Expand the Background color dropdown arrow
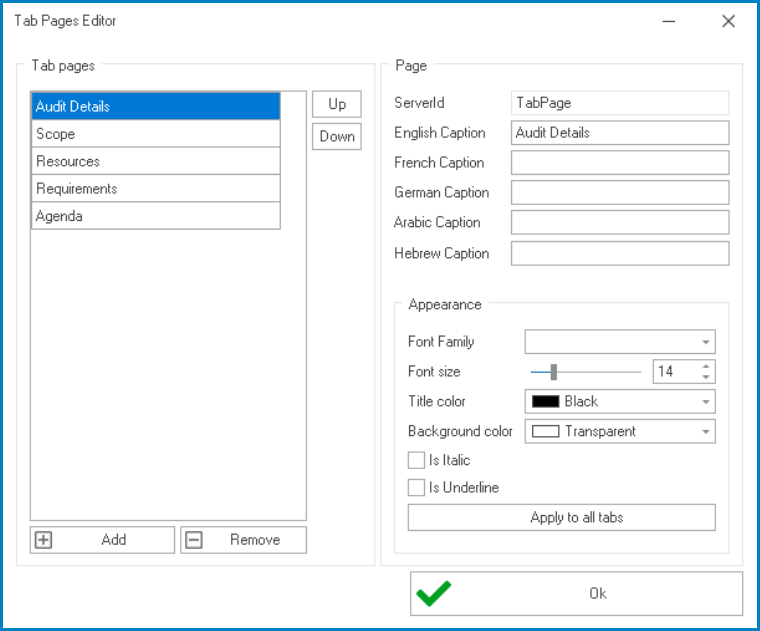This screenshot has height=631, width=760. (x=706, y=431)
